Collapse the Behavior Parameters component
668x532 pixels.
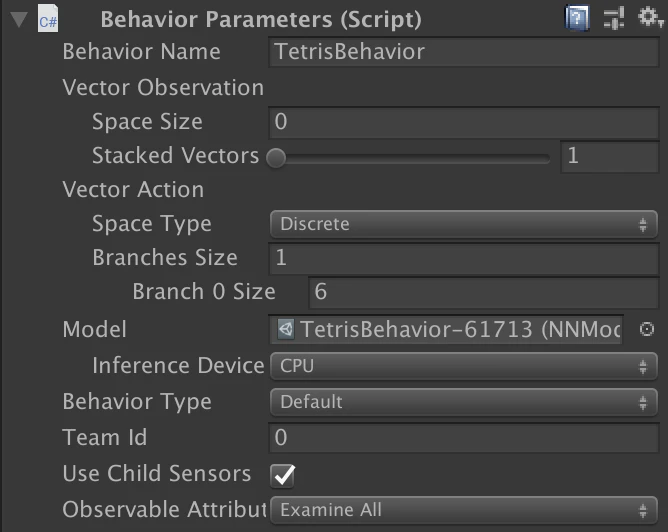click(19, 19)
